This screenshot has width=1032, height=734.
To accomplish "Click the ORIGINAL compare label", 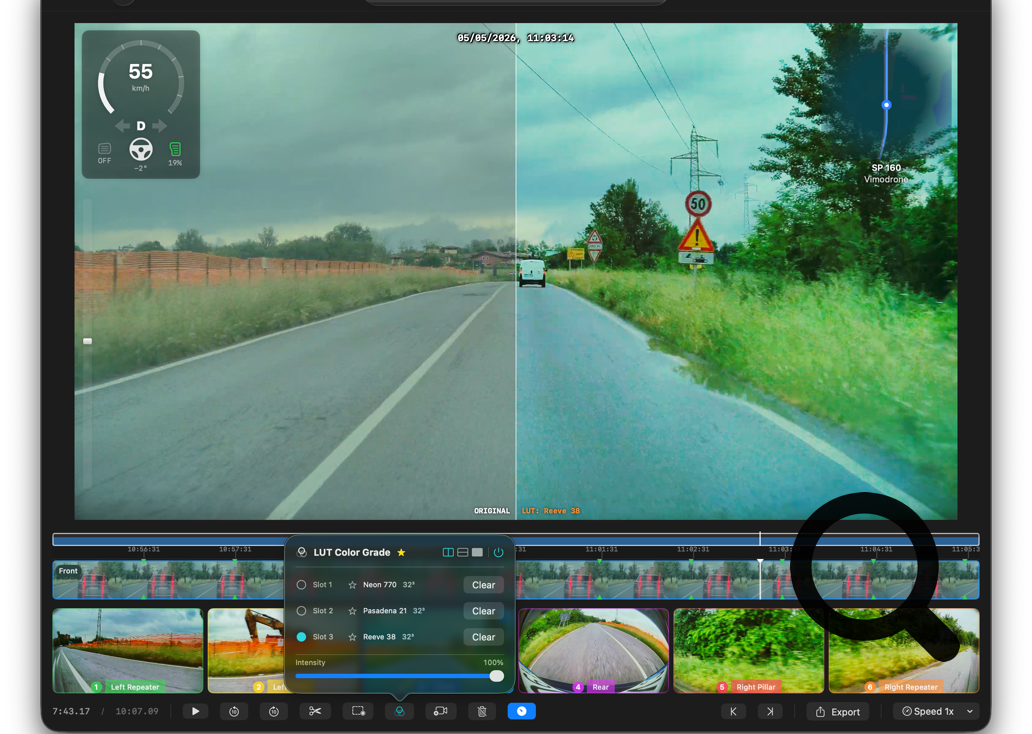I will pos(492,511).
